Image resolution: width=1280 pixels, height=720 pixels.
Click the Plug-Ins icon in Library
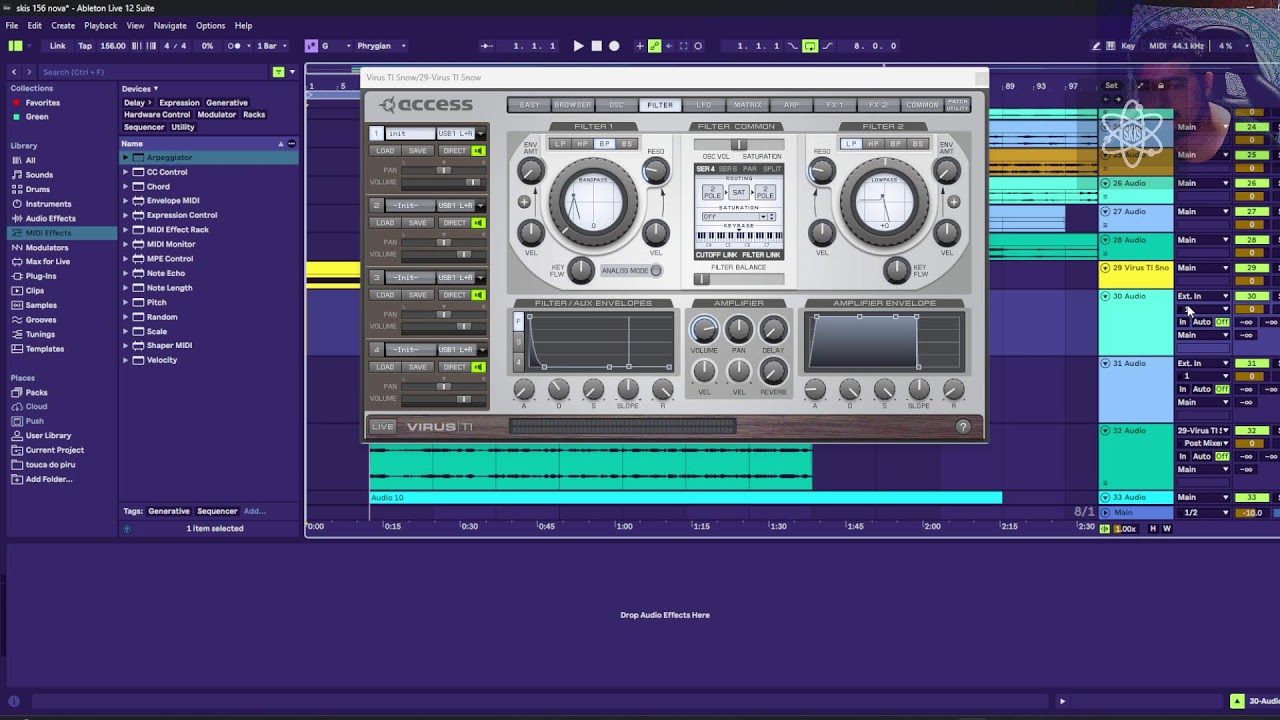coord(17,276)
